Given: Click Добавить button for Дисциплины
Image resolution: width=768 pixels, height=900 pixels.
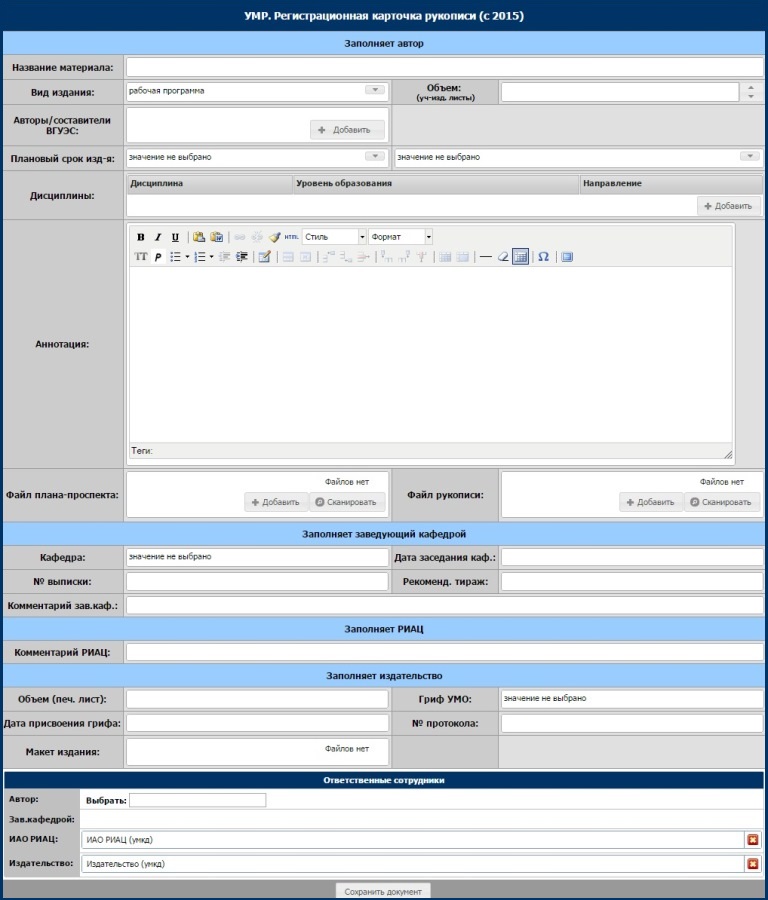Looking at the screenshot, I should pos(729,206).
